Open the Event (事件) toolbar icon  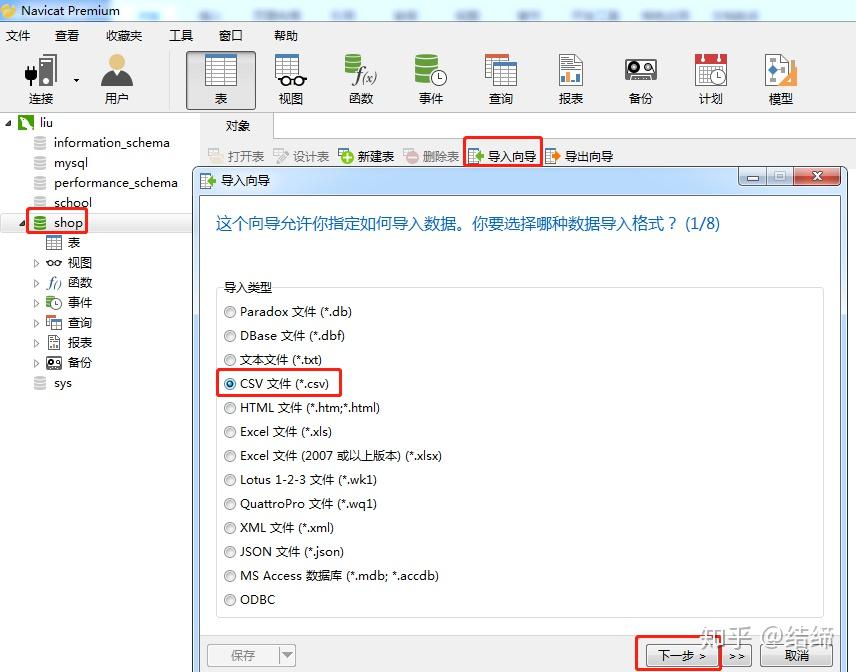tap(430, 80)
